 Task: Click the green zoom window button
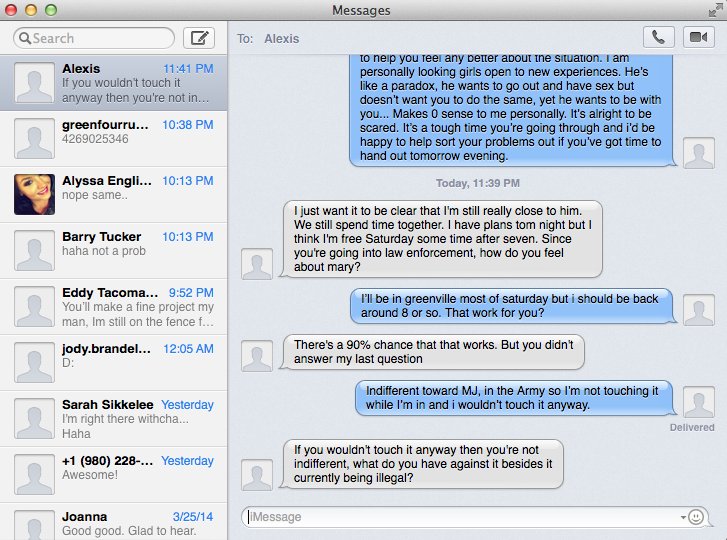[x=51, y=10]
